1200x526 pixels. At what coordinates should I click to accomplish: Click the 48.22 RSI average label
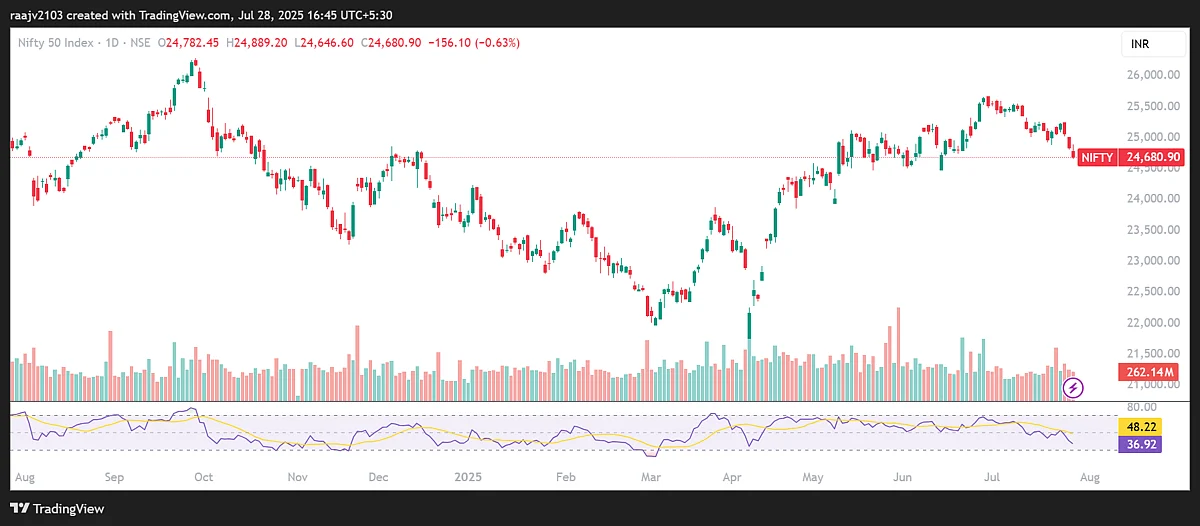point(1140,425)
